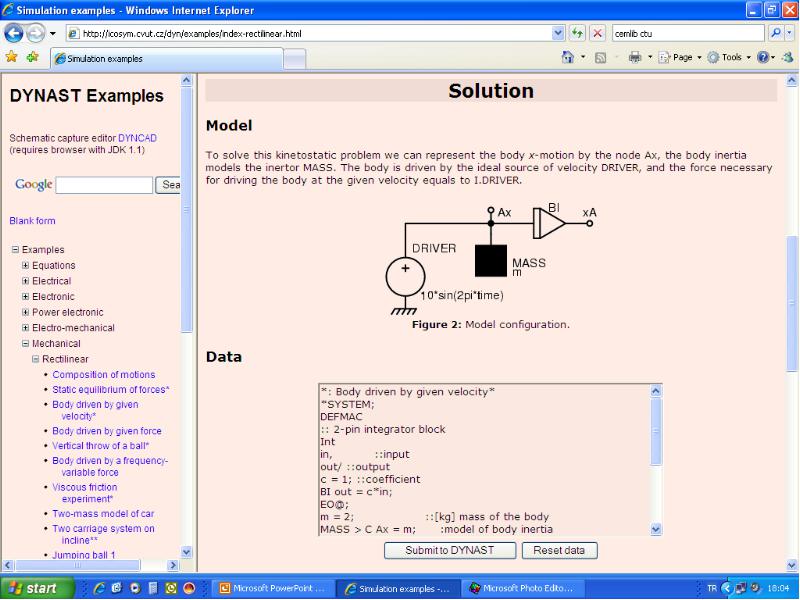Image resolution: width=800 pixels, height=600 pixels.
Task: Launch Internet Explorer from Quick Launch
Action: point(99,588)
